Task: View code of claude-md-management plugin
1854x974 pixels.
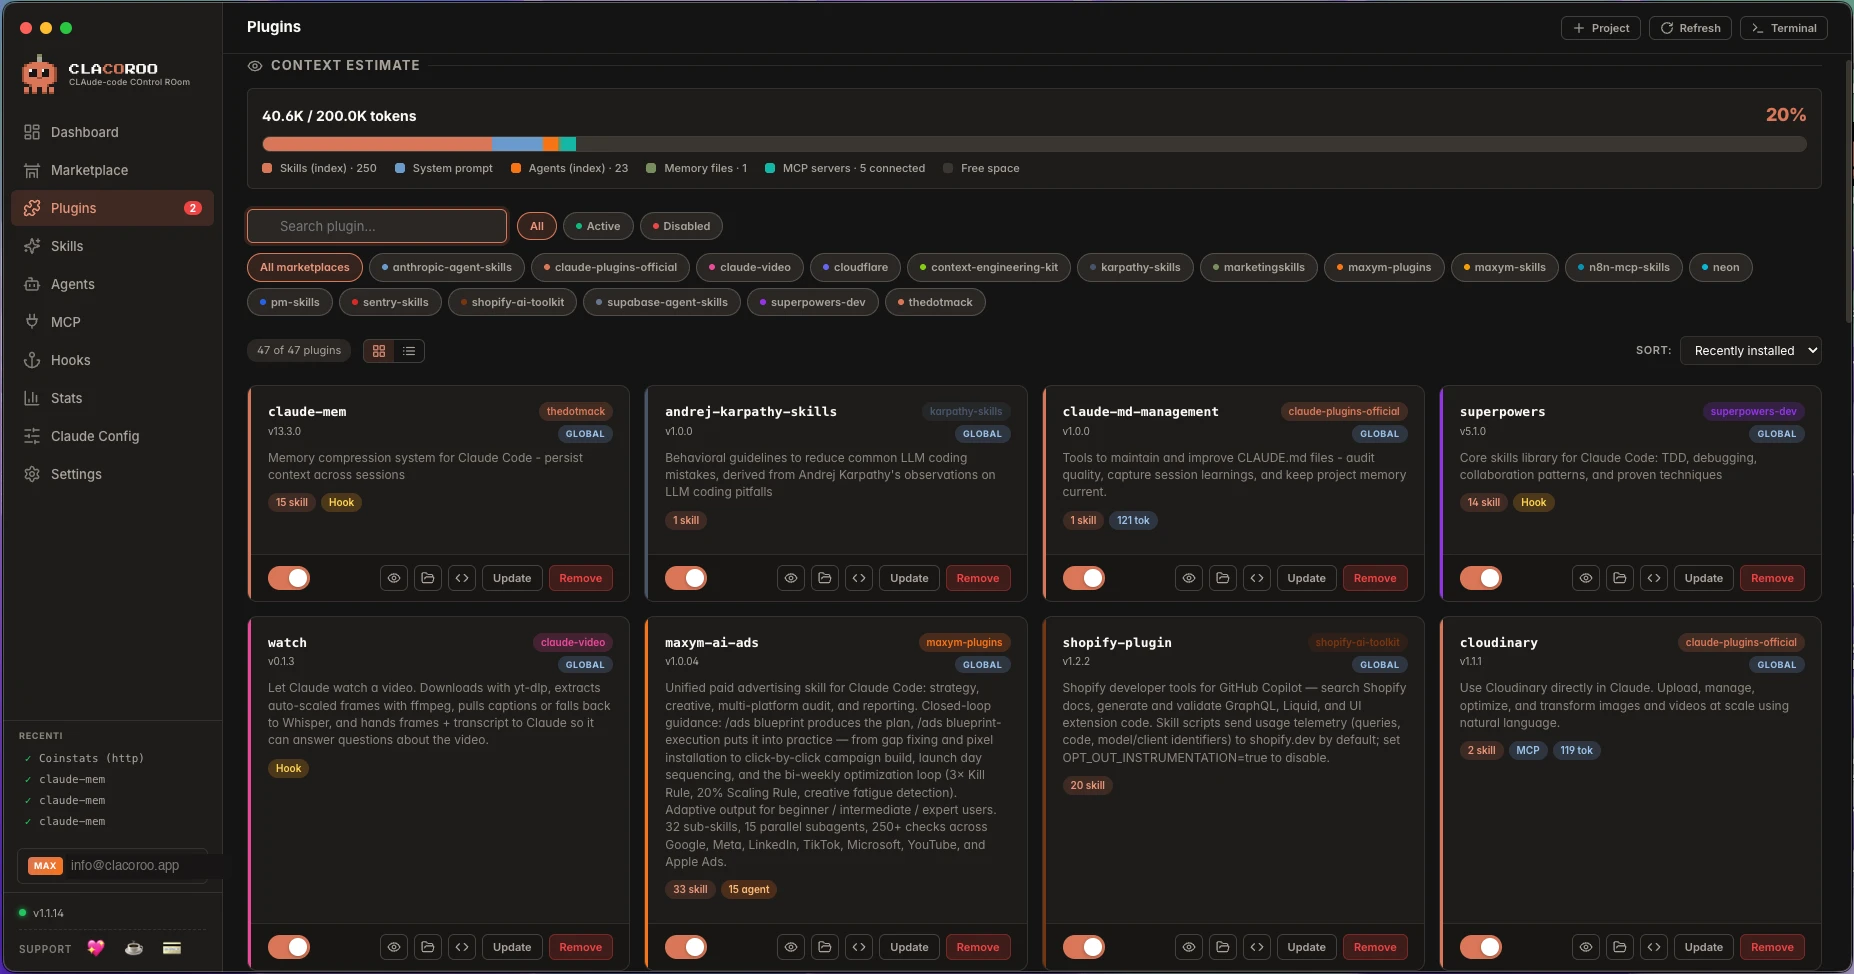Action: point(1257,578)
